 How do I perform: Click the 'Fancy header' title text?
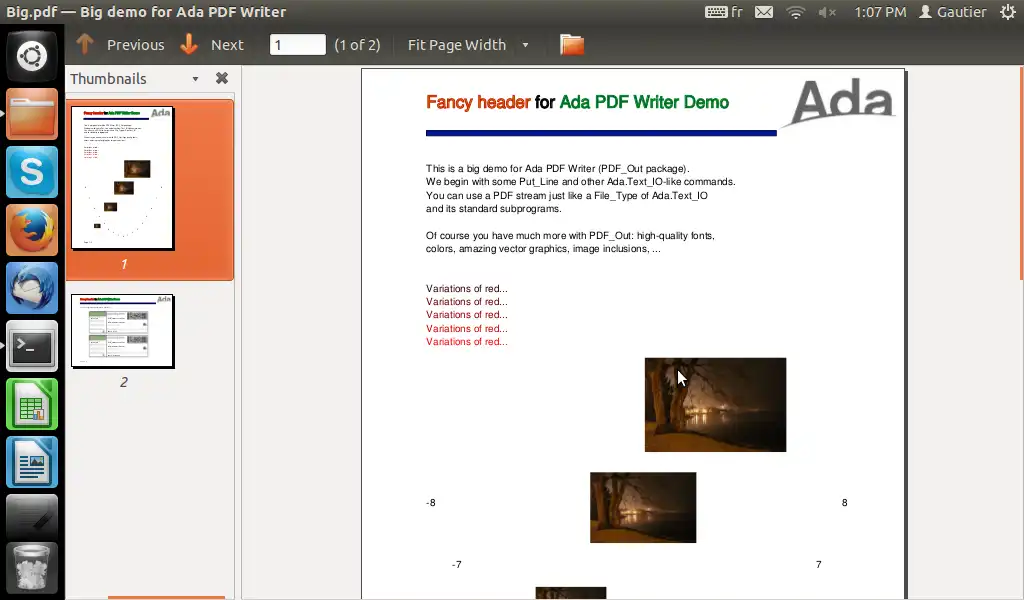(x=478, y=103)
